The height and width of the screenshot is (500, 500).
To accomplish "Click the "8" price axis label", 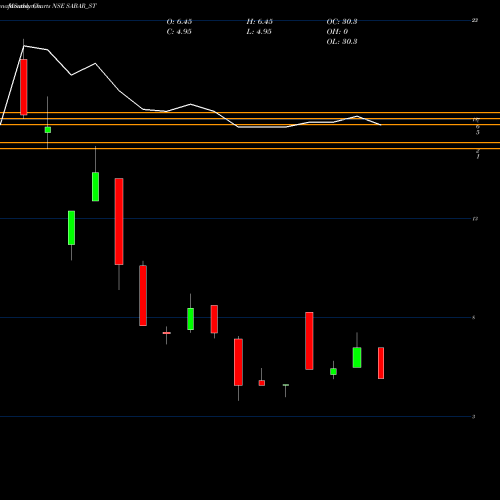I will click(474, 317).
